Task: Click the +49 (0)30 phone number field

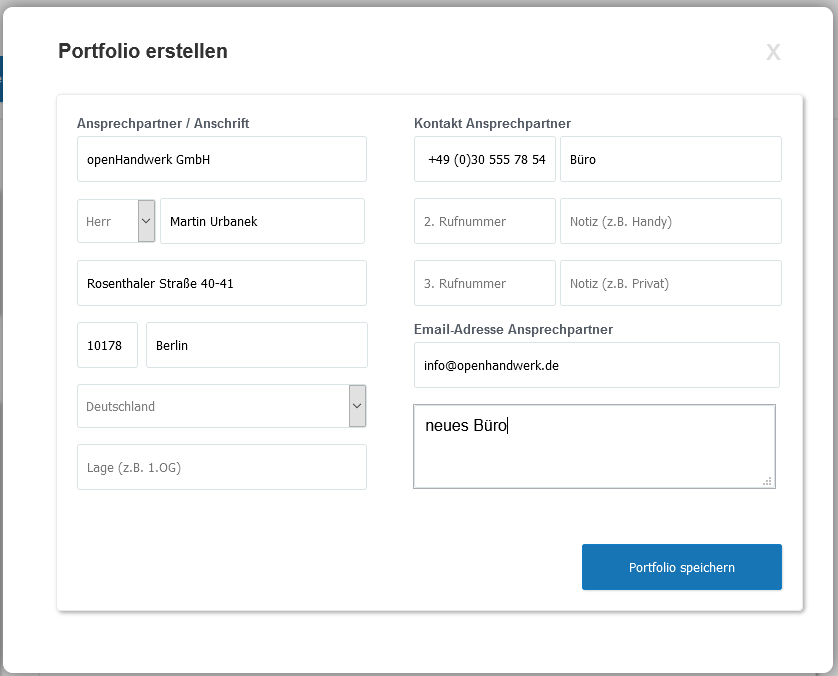Action: pyautogui.click(x=485, y=159)
